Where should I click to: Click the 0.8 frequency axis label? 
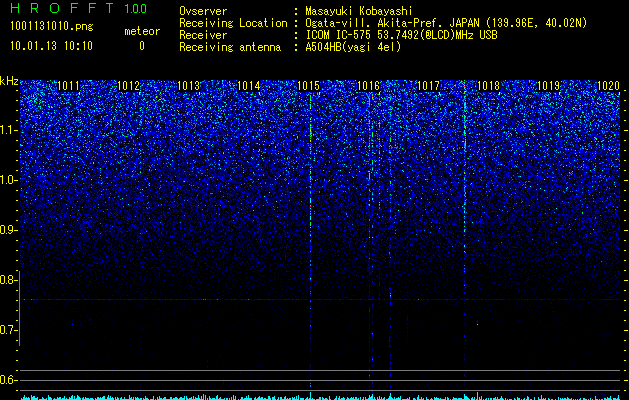coord(9,280)
